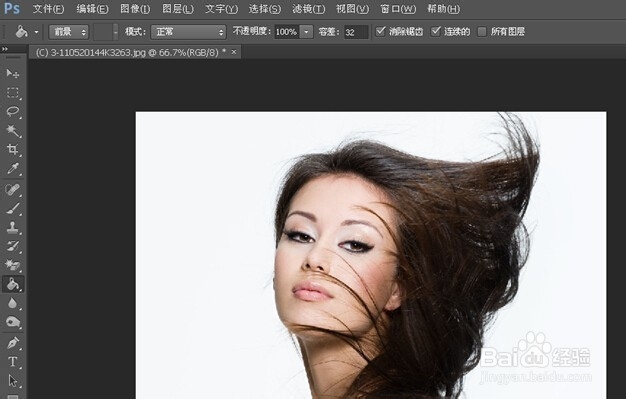
Task: Select the Rectangular Marquee tool
Action: click(x=13, y=93)
